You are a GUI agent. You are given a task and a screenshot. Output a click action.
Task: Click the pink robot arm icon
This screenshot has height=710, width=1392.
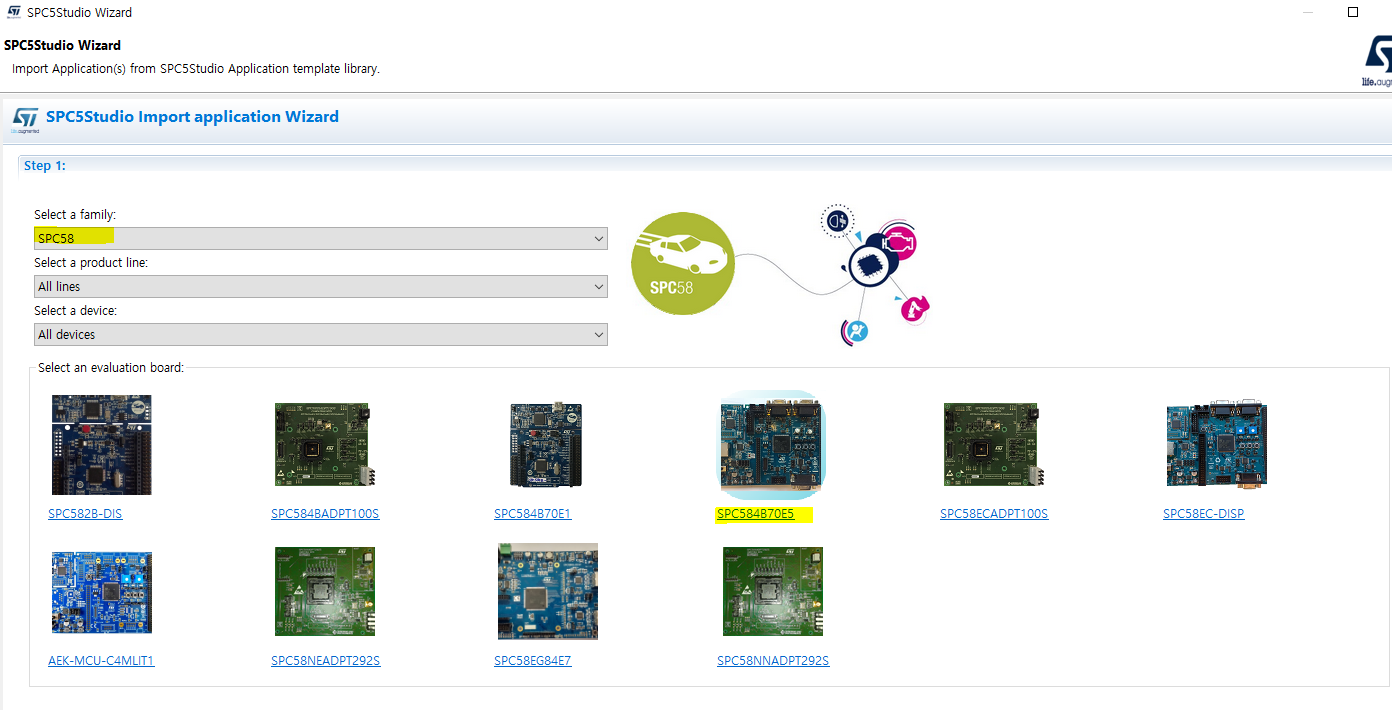pos(914,310)
